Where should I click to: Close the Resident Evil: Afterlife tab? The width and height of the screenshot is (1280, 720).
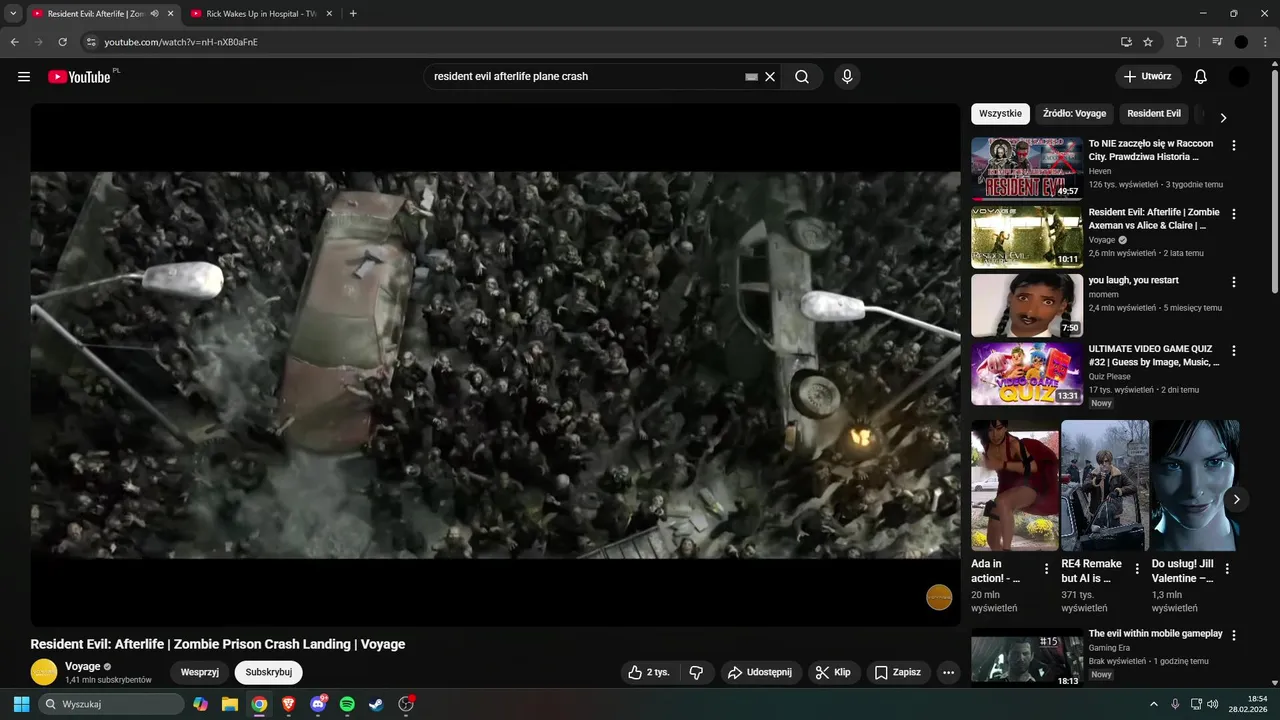(x=170, y=14)
